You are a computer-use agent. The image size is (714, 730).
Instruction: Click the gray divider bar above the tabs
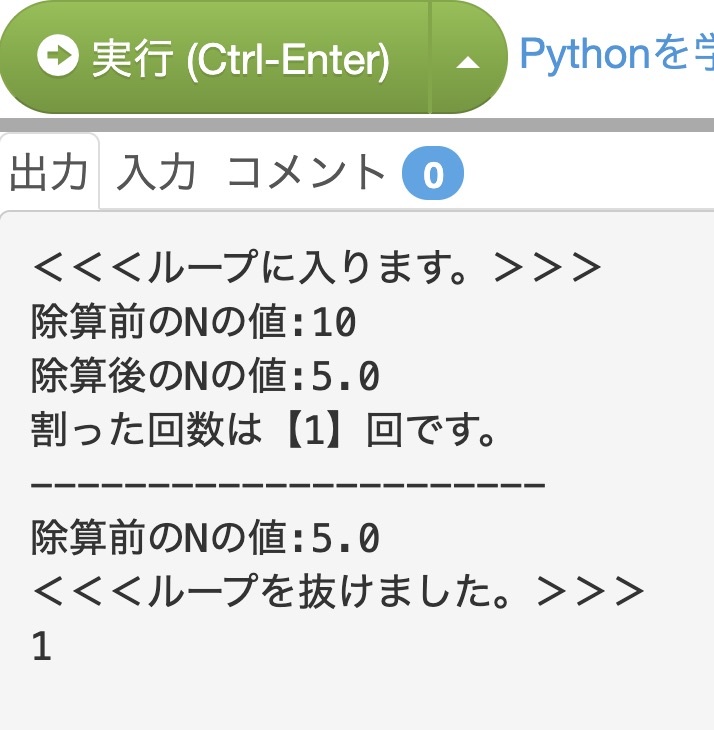[357, 125]
